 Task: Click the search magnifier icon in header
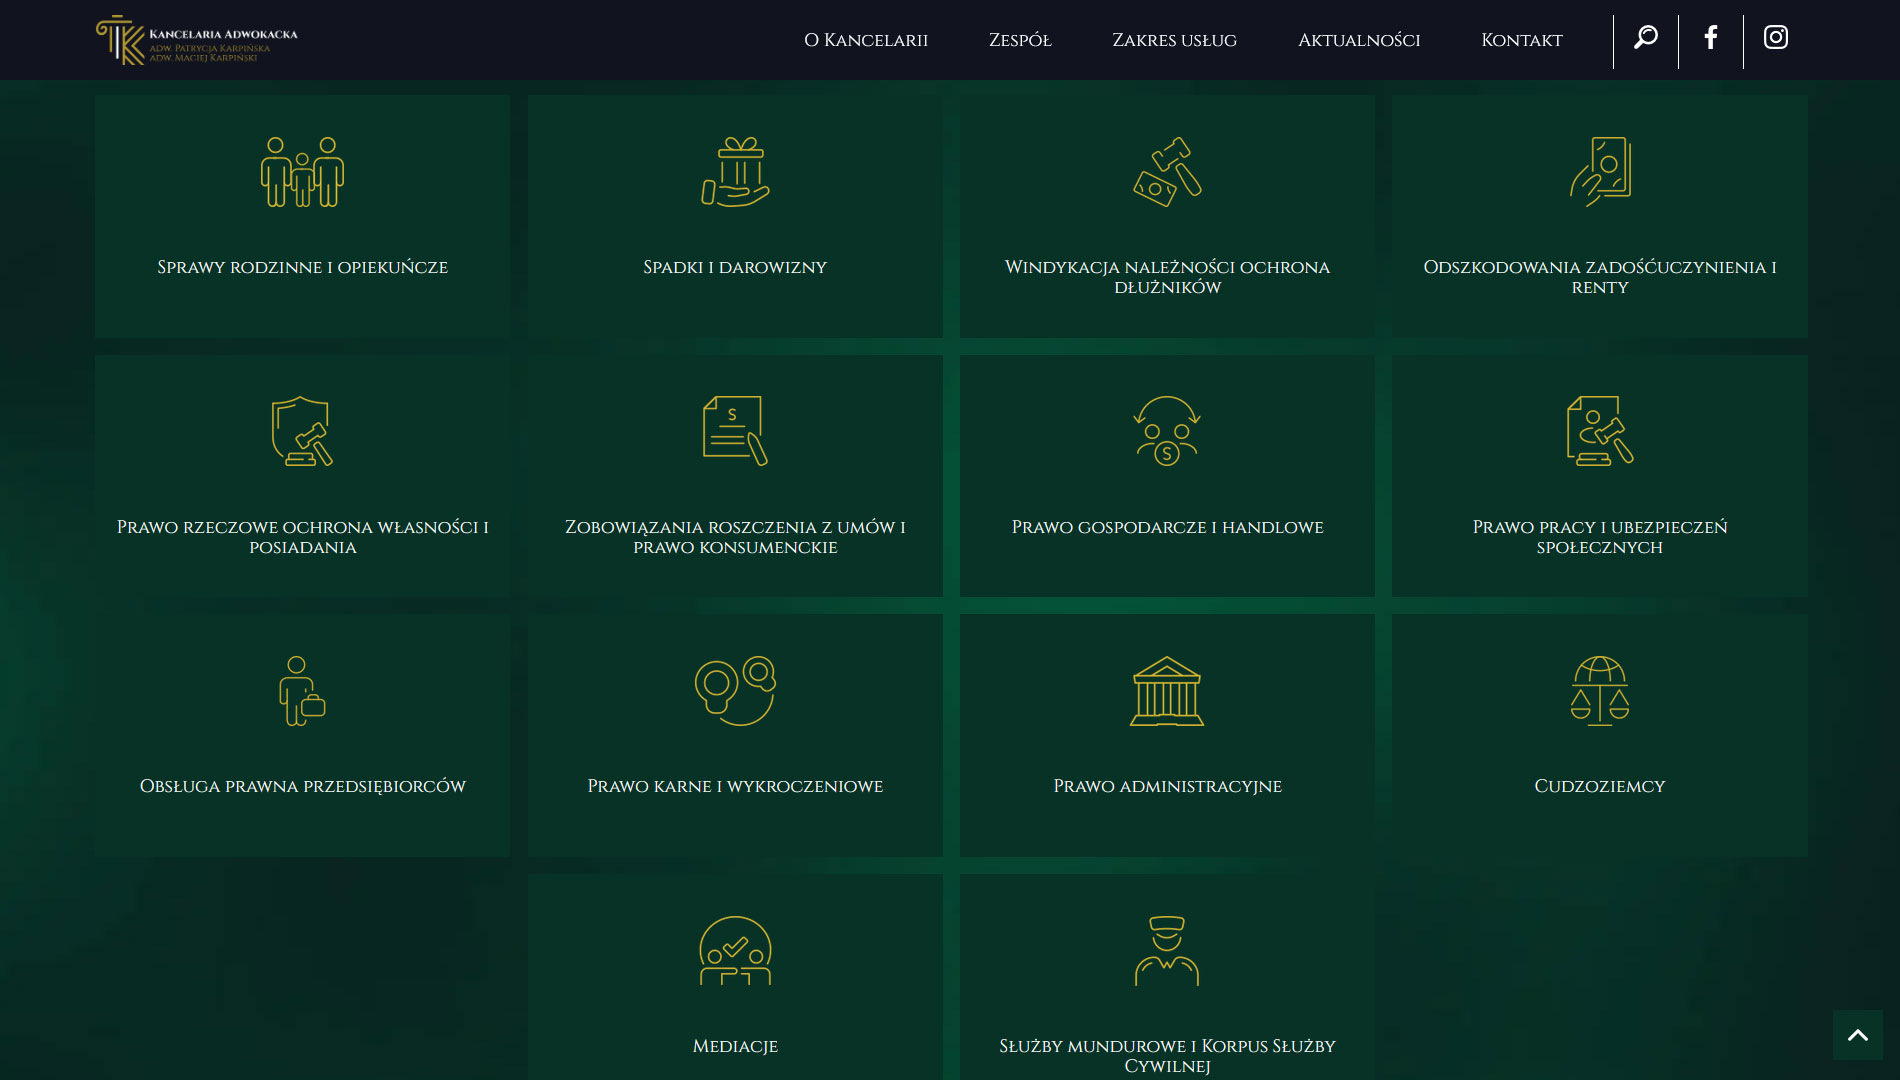tap(1645, 38)
